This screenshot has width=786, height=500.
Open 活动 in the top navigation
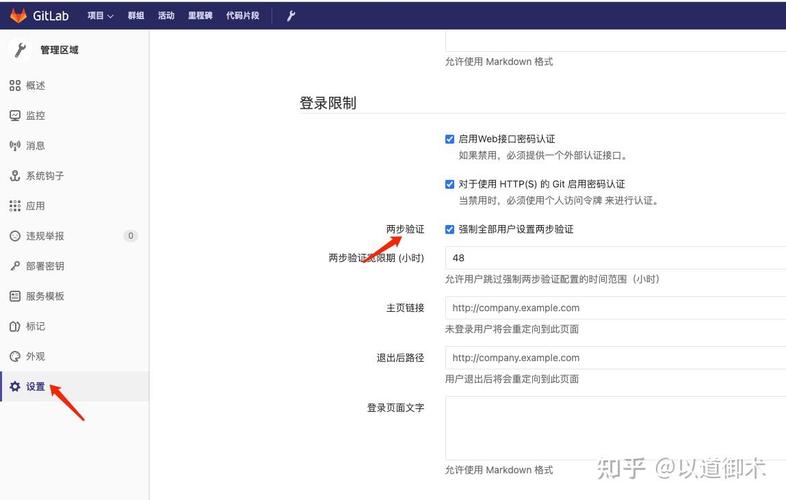(x=166, y=16)
